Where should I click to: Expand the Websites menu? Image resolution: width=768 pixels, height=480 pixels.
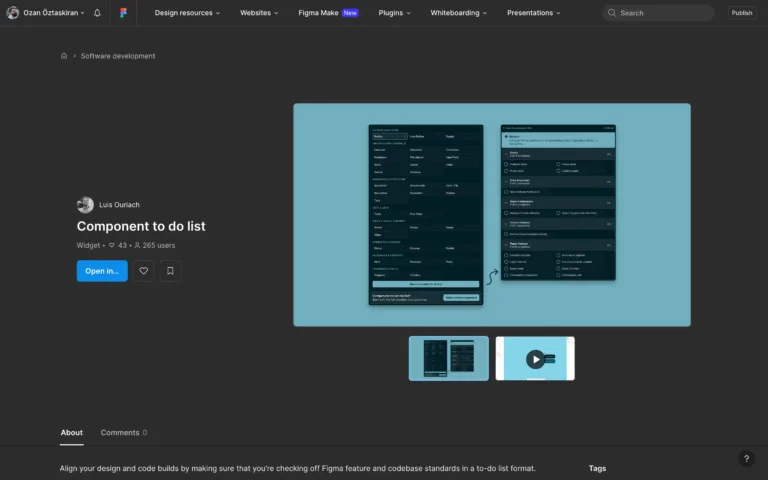259,13
